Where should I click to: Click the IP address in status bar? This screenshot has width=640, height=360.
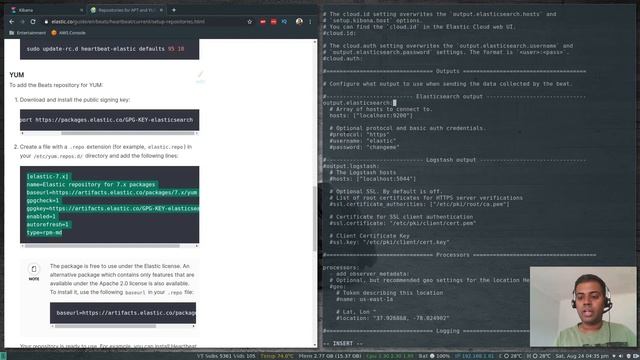(x=474, y=356)
